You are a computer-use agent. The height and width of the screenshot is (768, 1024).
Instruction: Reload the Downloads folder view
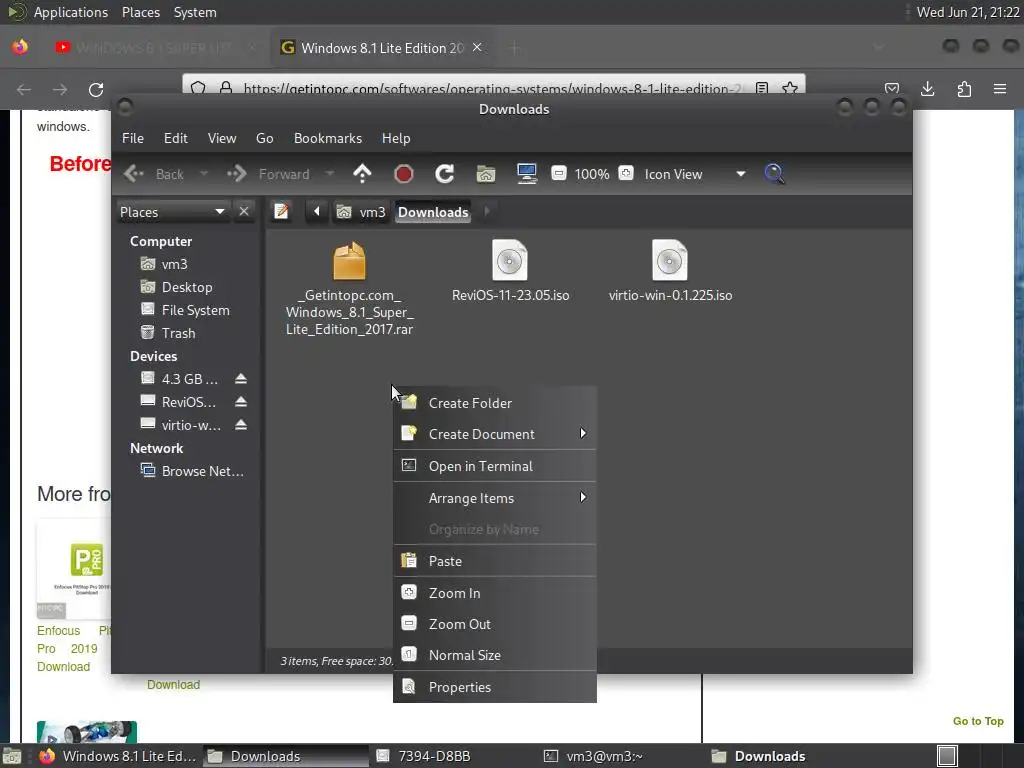tap(445, 174)
